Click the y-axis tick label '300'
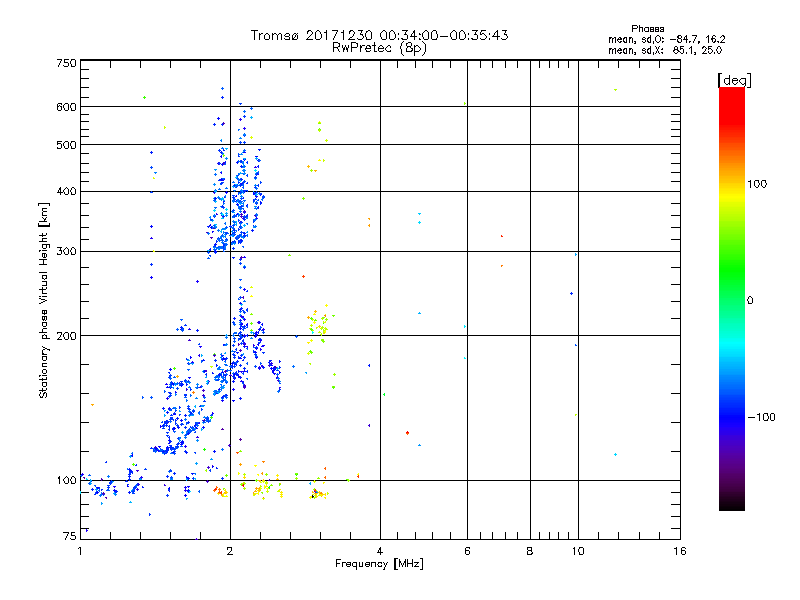Viewport: 800px width, 600px height. tap(67, 251)
